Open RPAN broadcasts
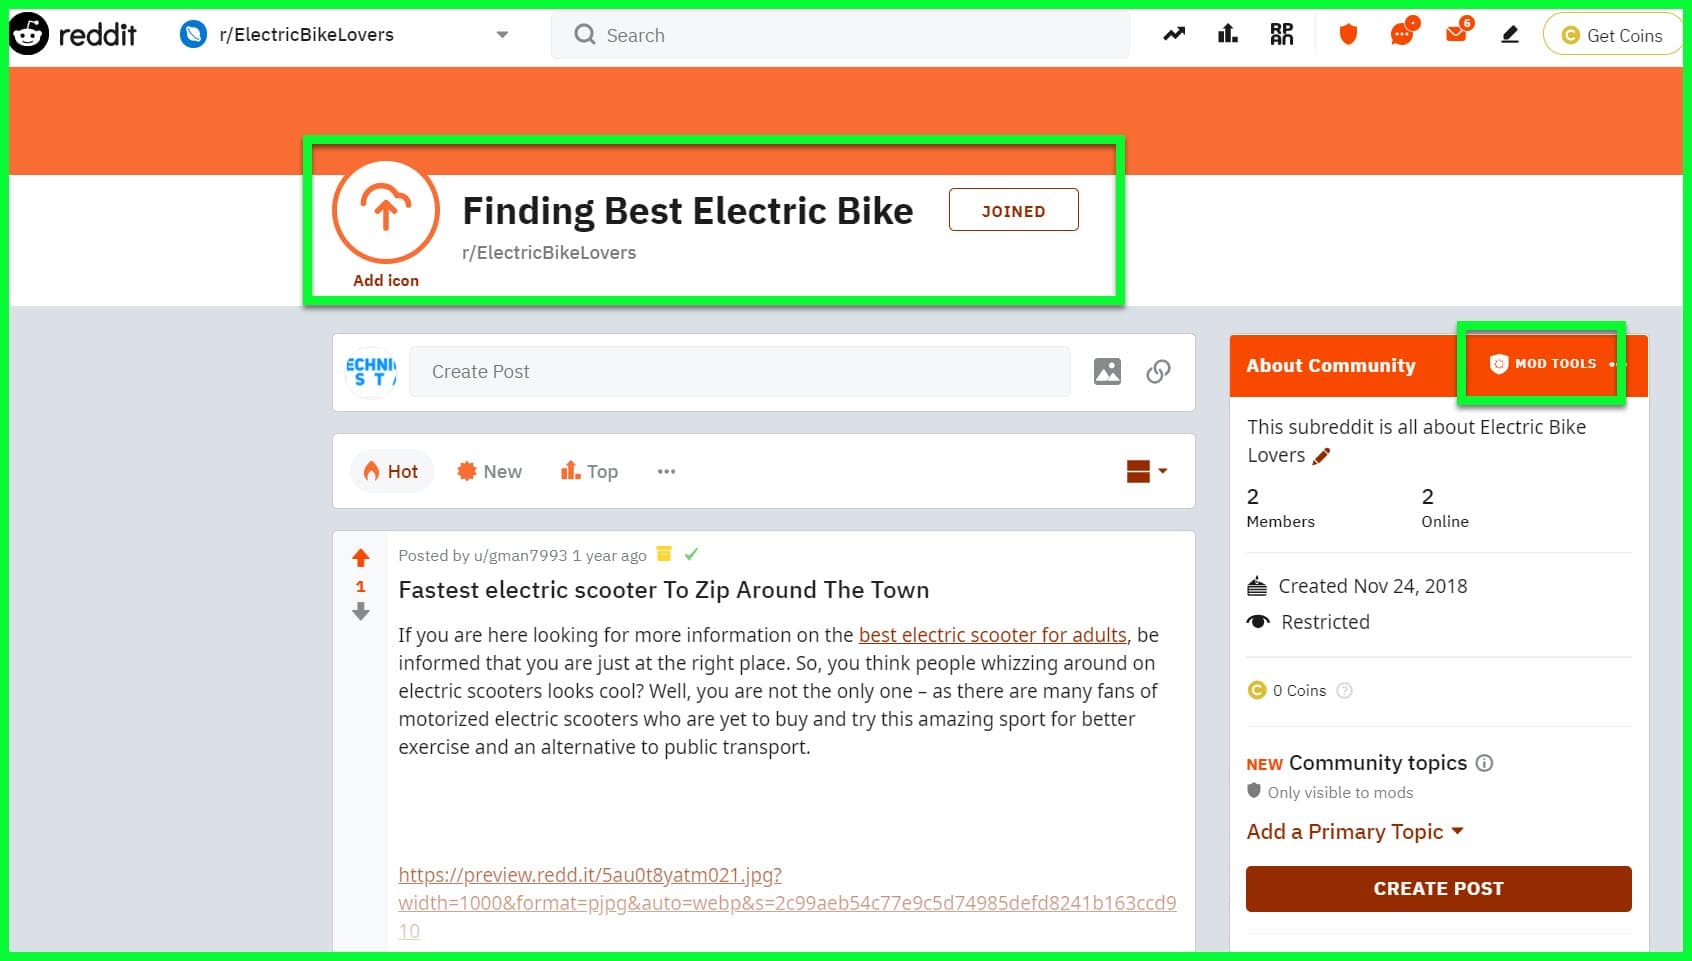1692x961 pixels. click(1281, 34)
